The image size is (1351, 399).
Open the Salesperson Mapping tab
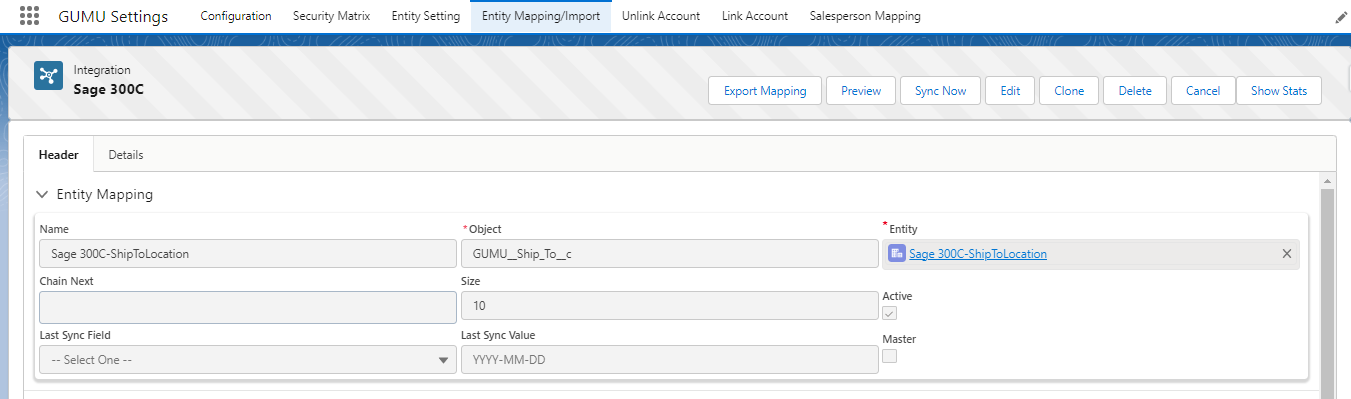865,16
